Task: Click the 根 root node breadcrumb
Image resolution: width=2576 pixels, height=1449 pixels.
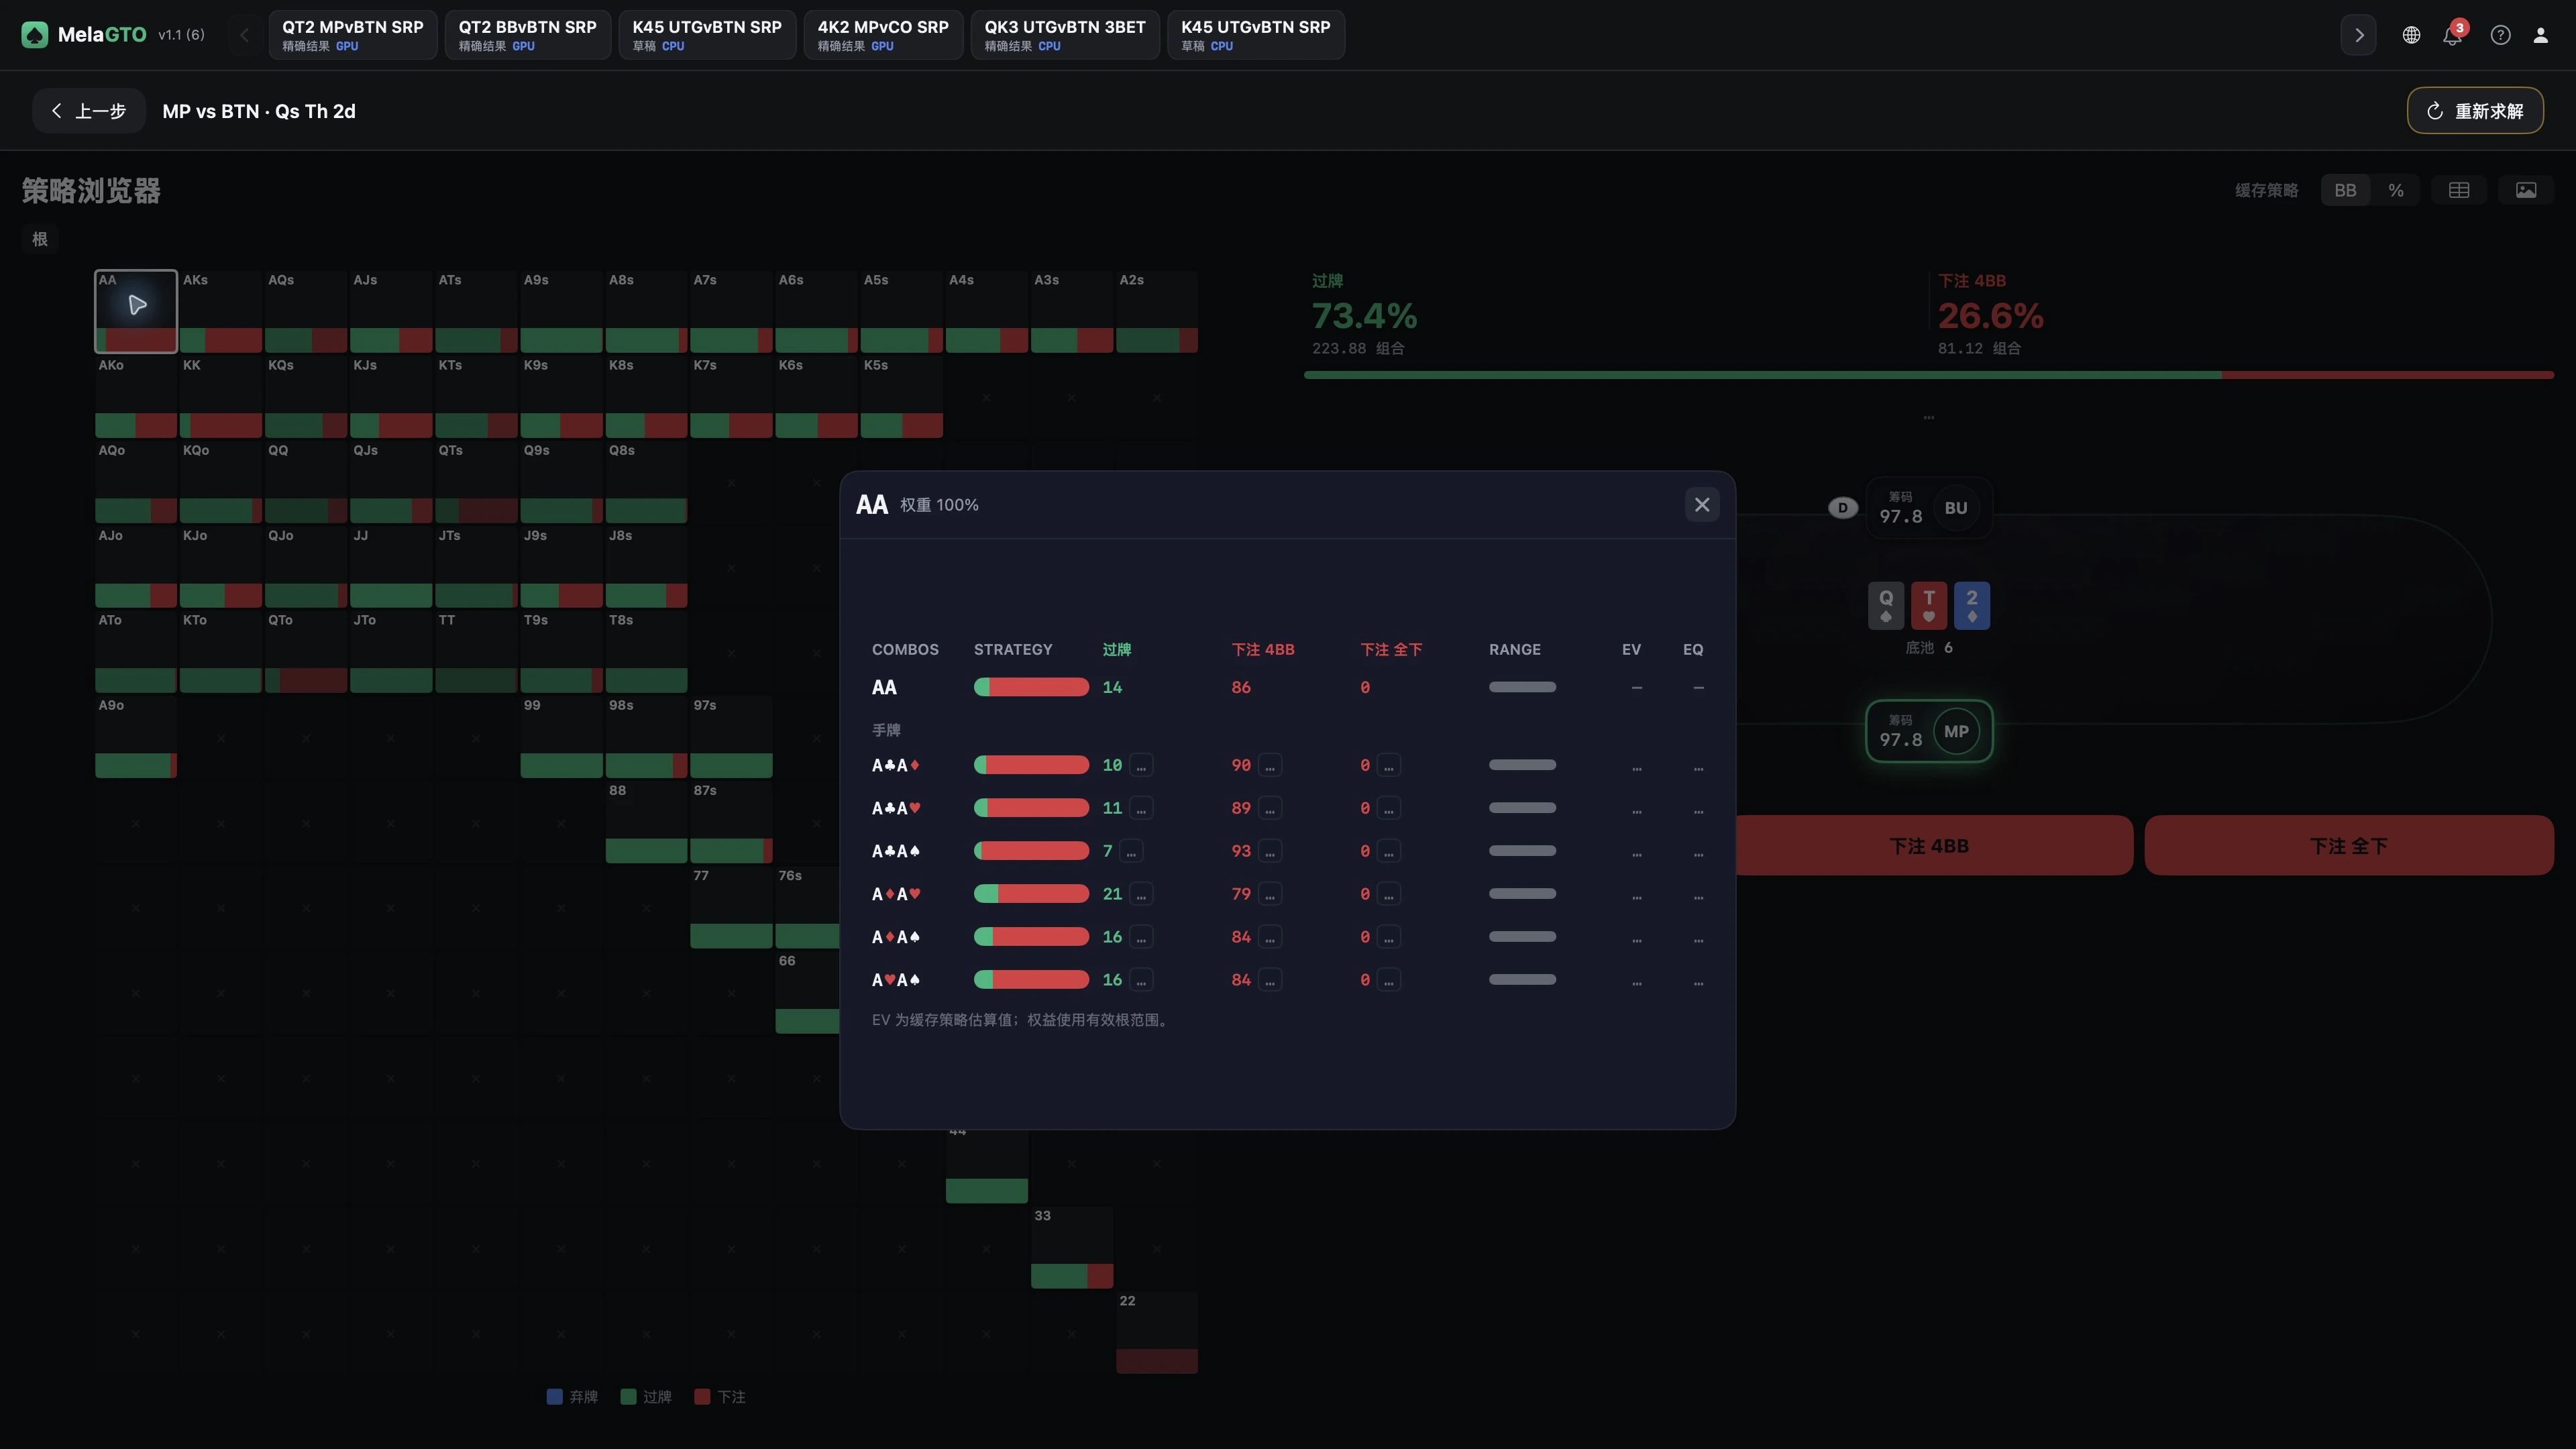Action: [40, 239]
